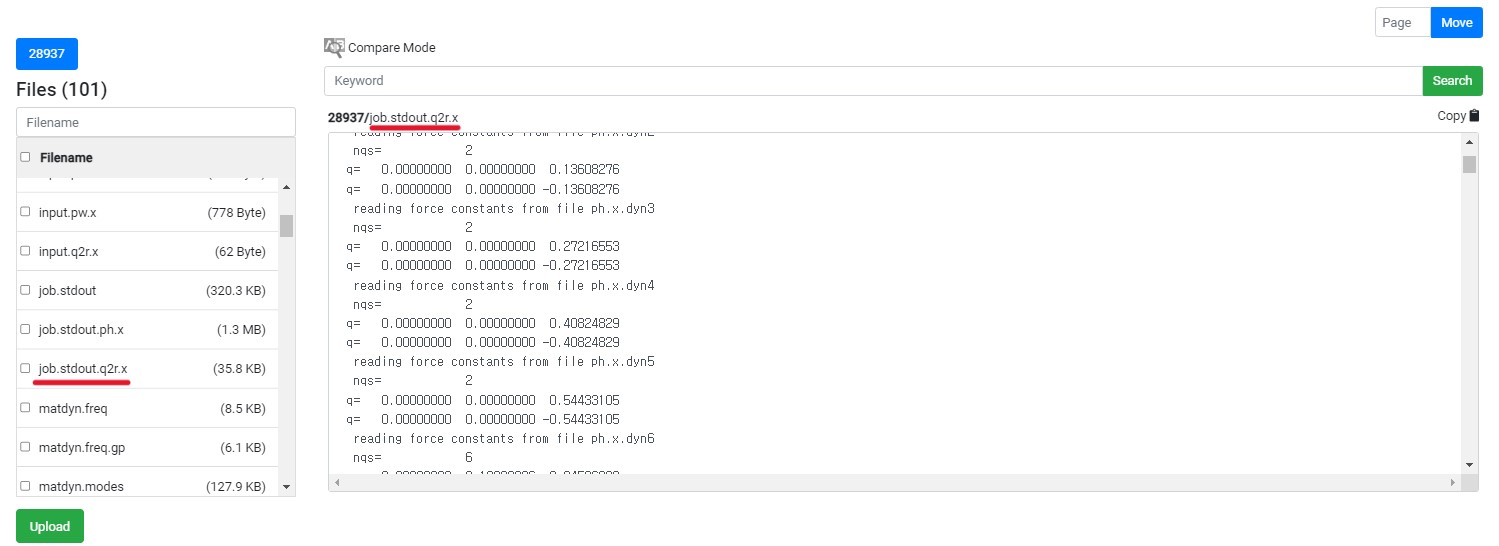Focus the Keyword search field
Viewport: 1499px width, 546px height.
click(872, 81)
